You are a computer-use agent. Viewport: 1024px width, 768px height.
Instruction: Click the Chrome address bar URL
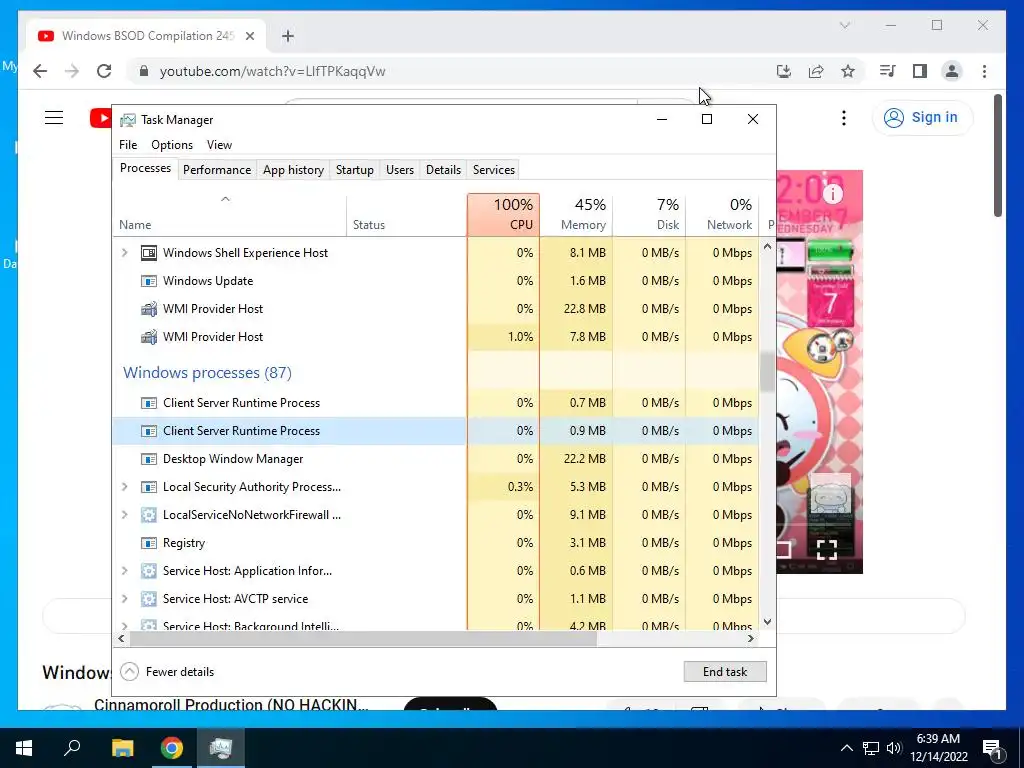(x=273, y=71)
